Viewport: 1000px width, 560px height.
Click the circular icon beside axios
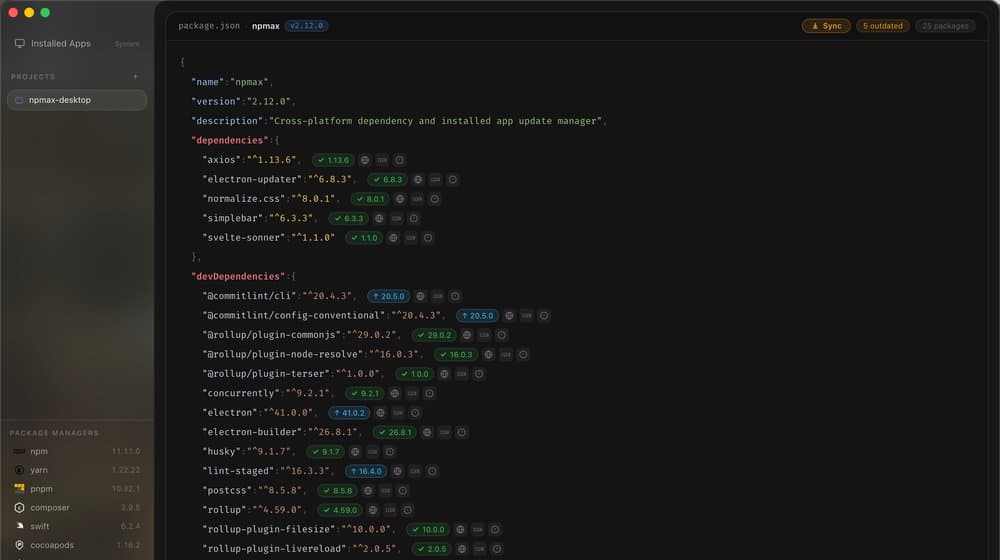tap(399, 160)
